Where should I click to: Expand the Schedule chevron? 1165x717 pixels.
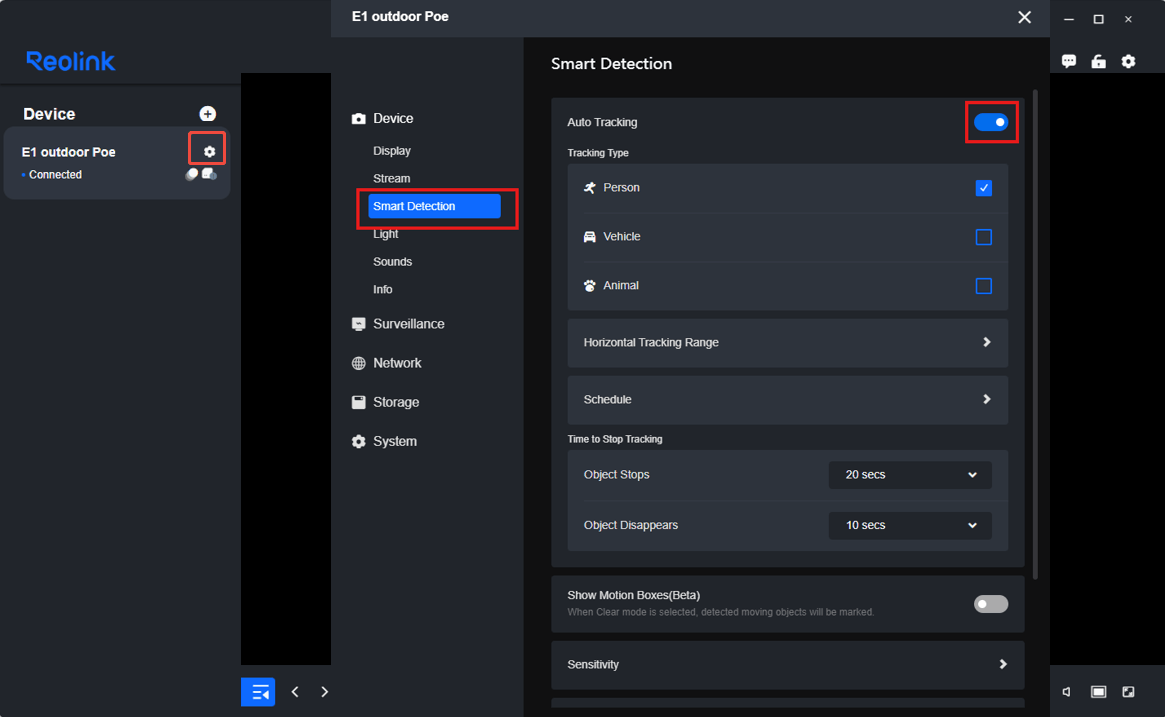987,400
